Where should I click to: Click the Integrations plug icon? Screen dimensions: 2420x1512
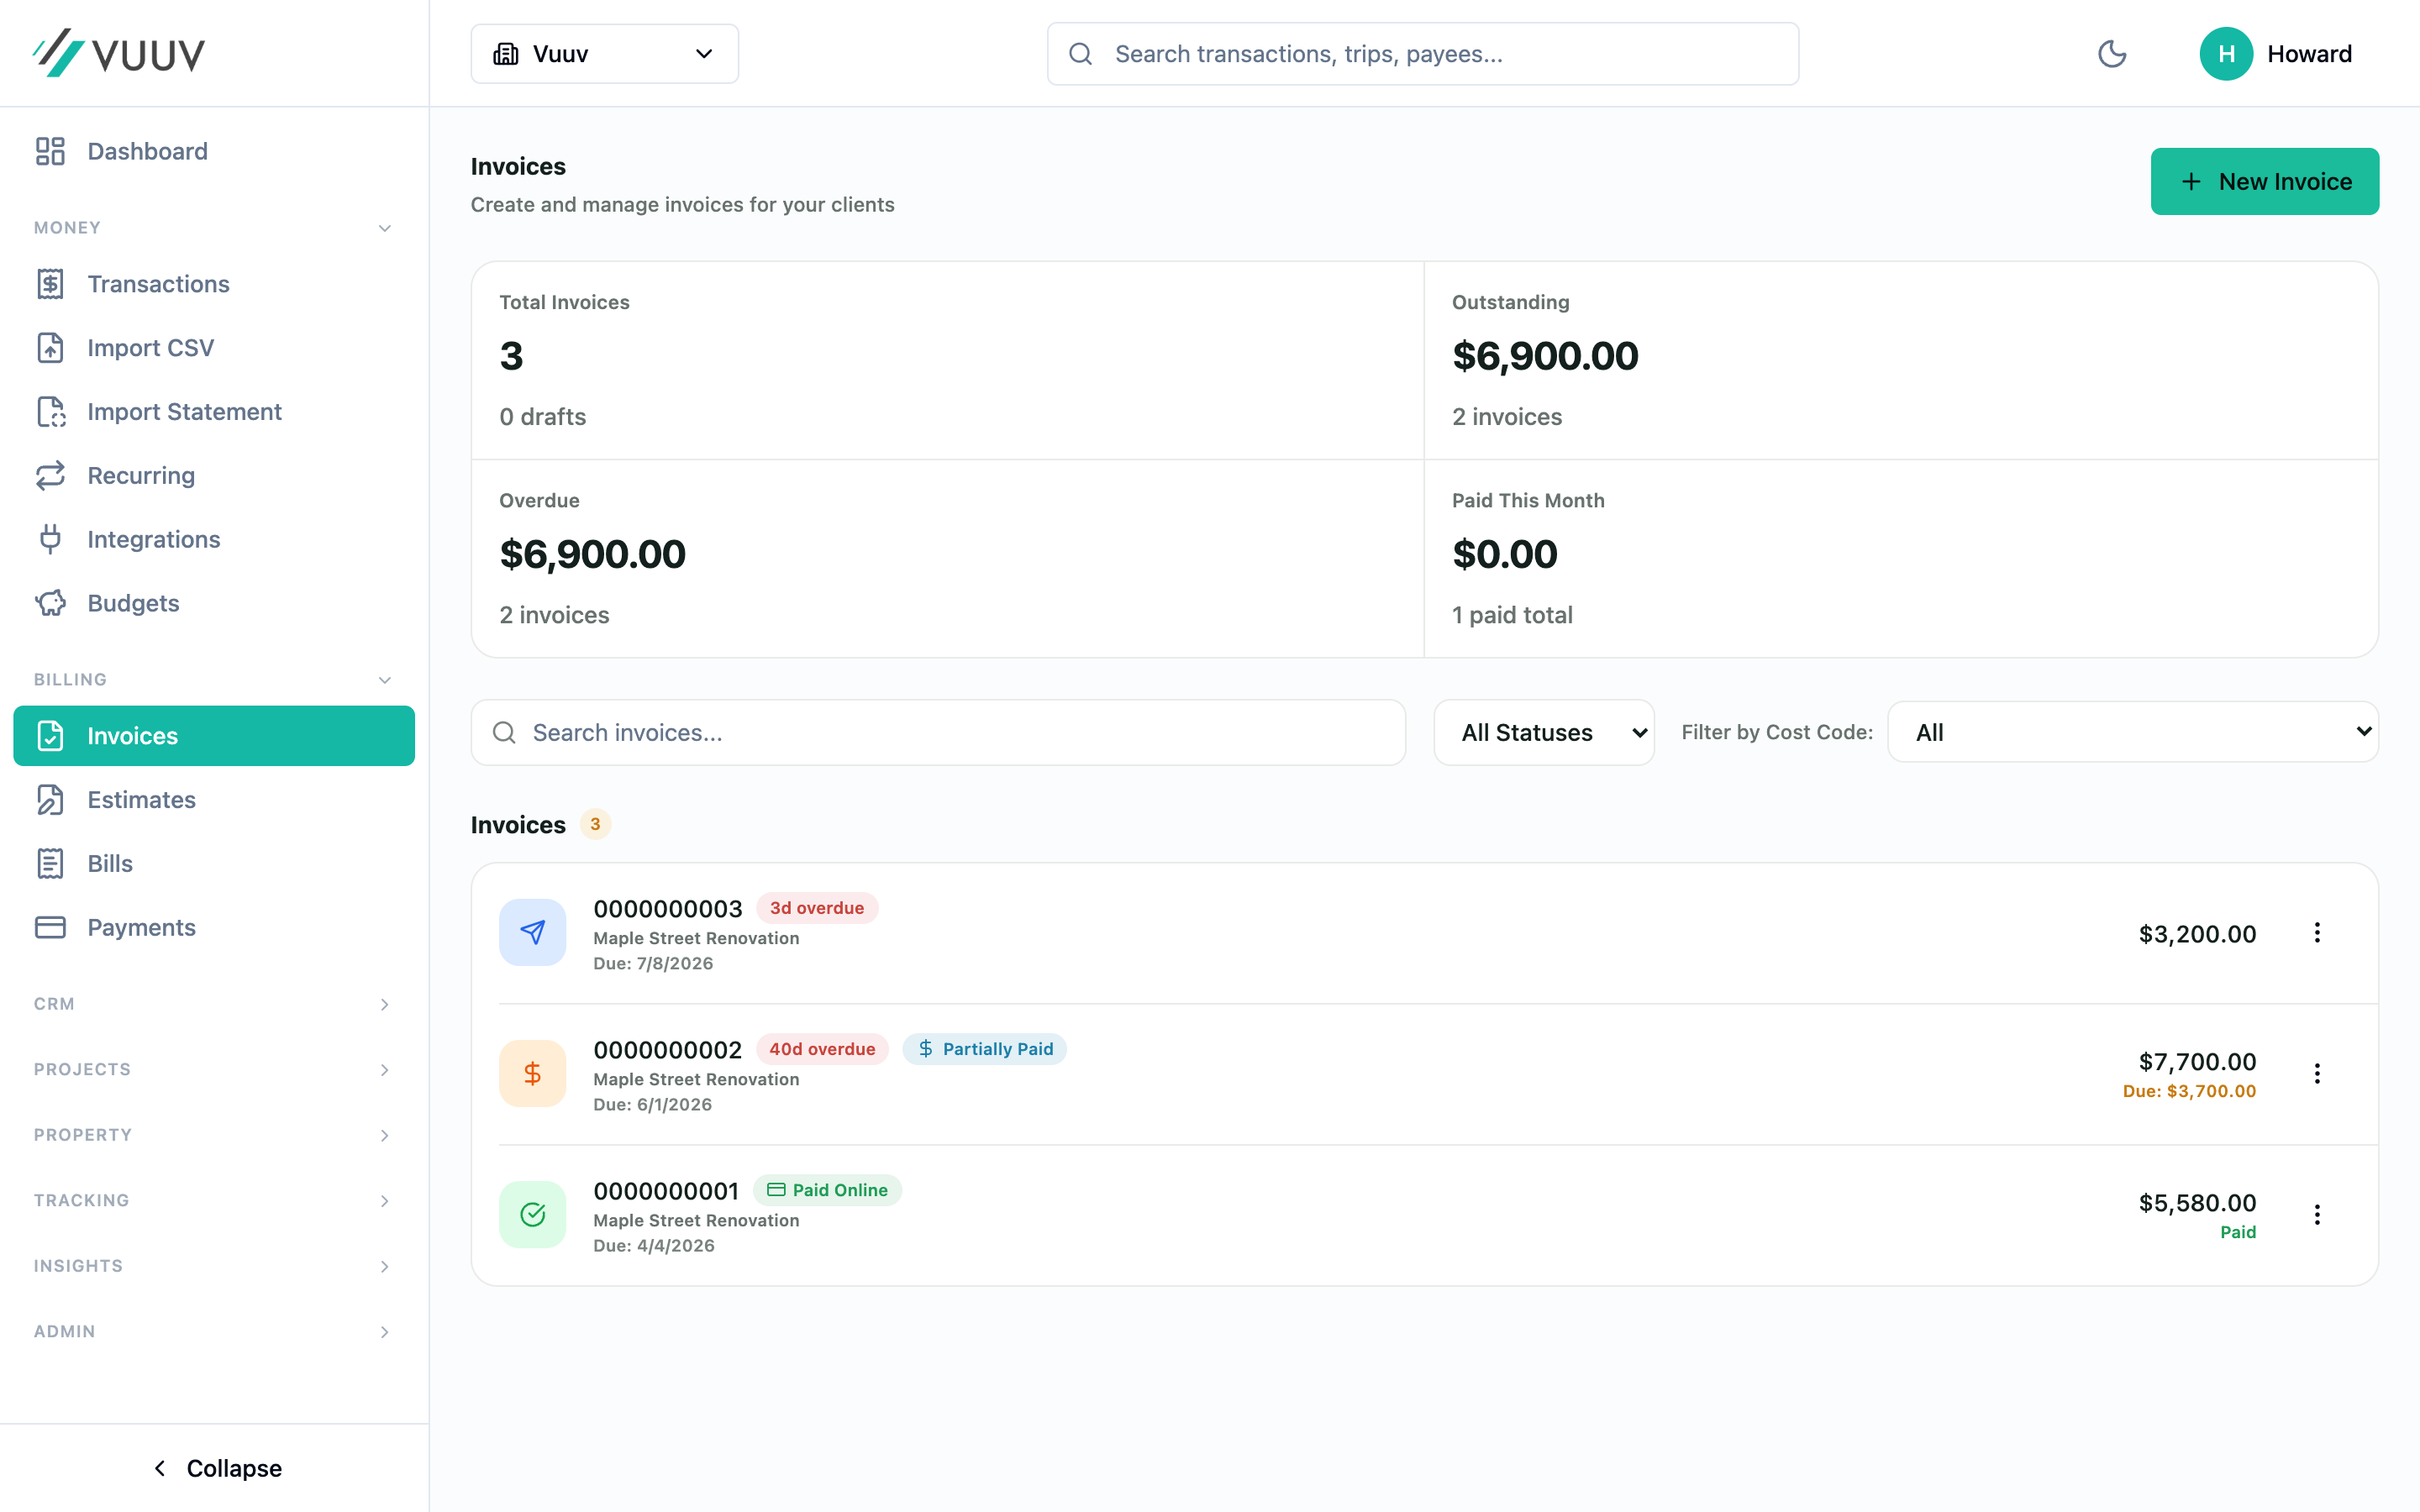tap(50, 539)
